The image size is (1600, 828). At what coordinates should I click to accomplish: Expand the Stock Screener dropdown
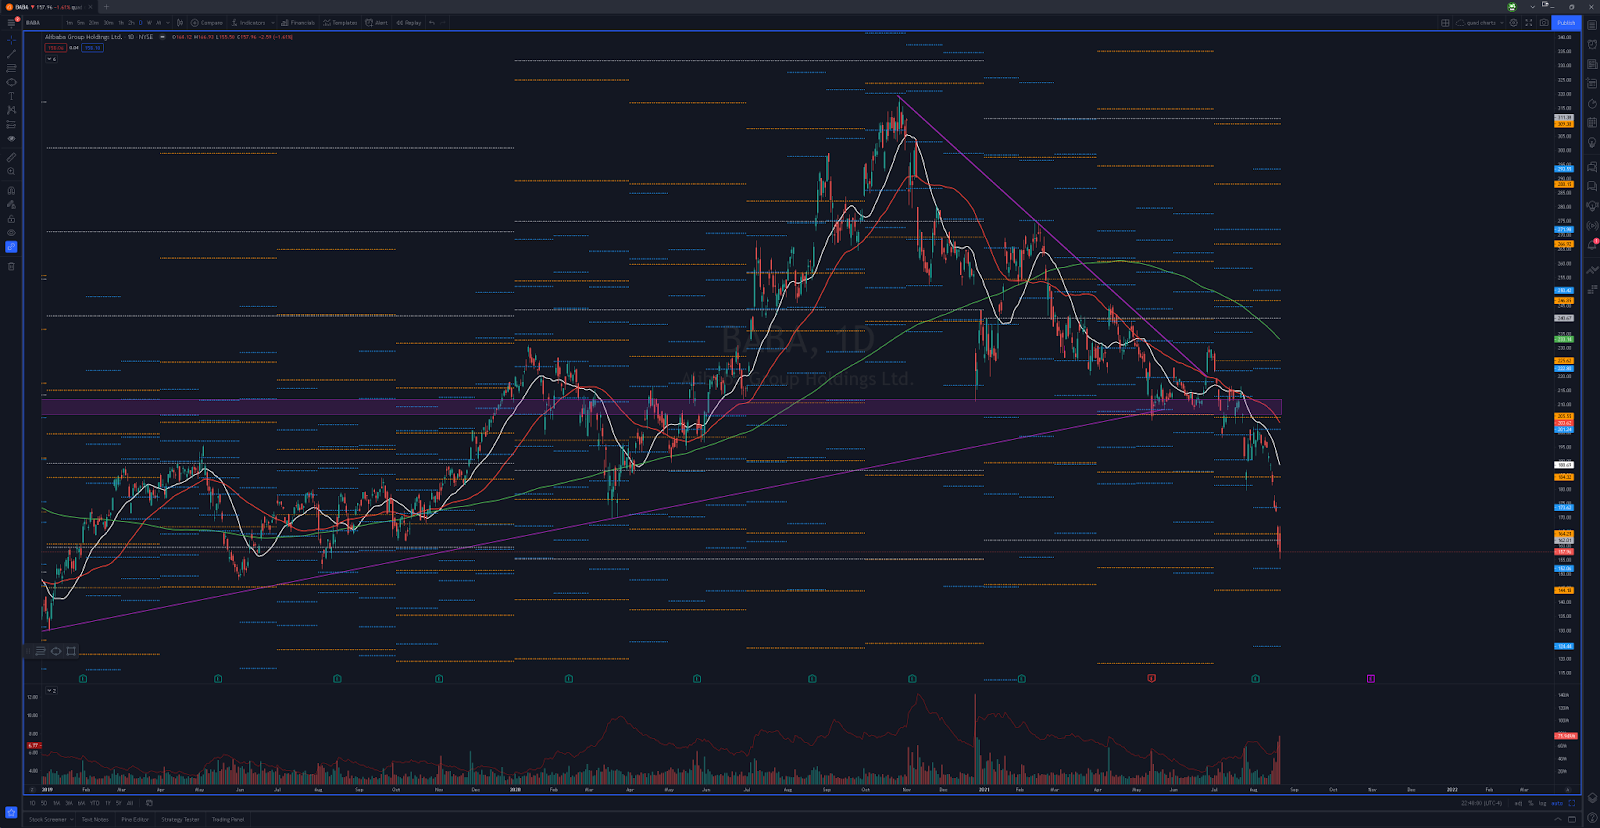72,819
